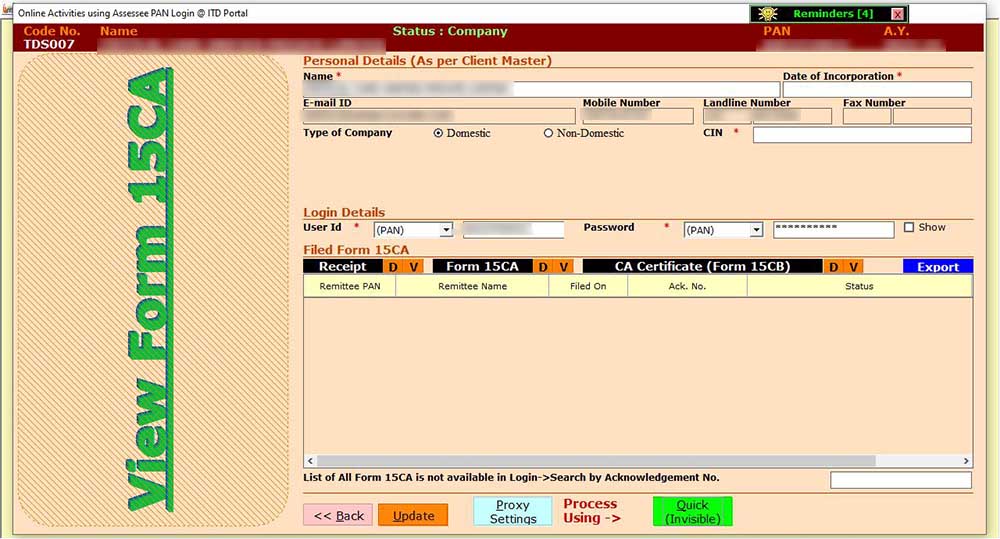Click the Receipt V button
This screenshot has height=539, width=1000.
(x=413, y=267)
